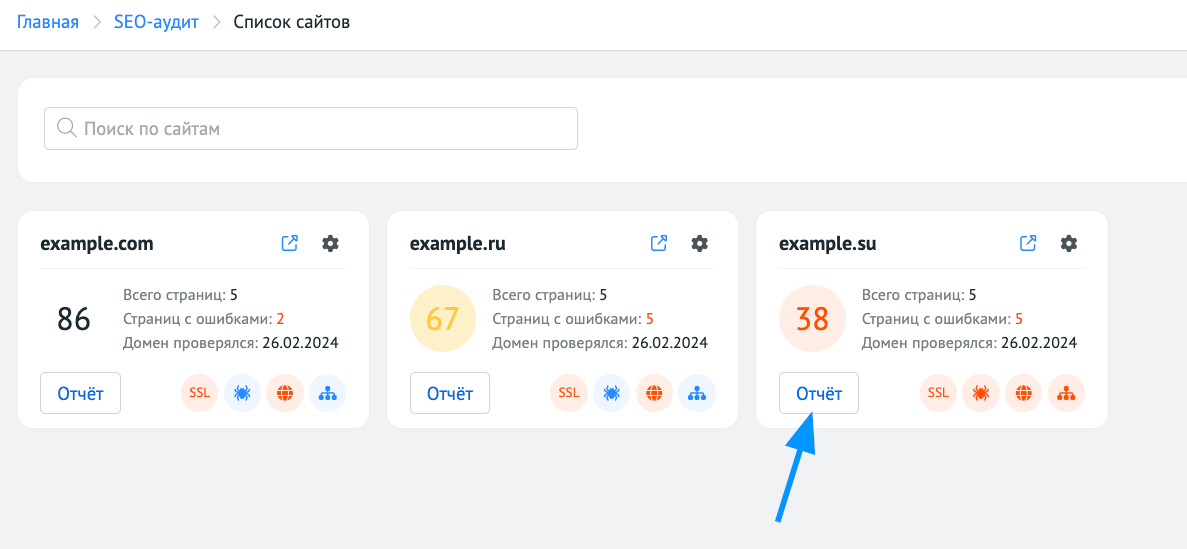Click SSL badge on example.ru card
Viewport: 1187px width, 549px height.
click(x=569, y=393)
